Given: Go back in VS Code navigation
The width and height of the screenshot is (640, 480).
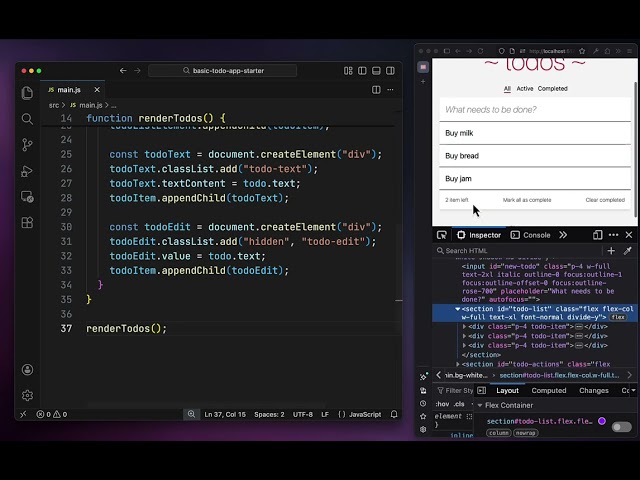Looking at the screenshot, I should 123,71.
